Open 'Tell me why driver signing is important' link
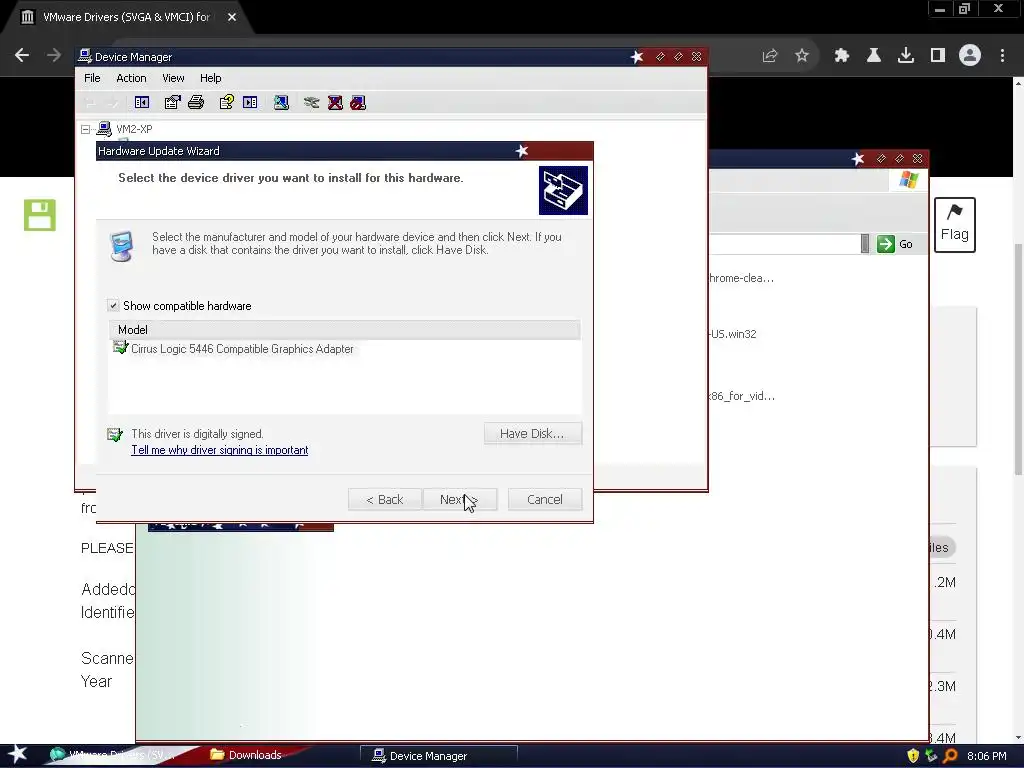The image size is (1024, 768). point(219,450)
